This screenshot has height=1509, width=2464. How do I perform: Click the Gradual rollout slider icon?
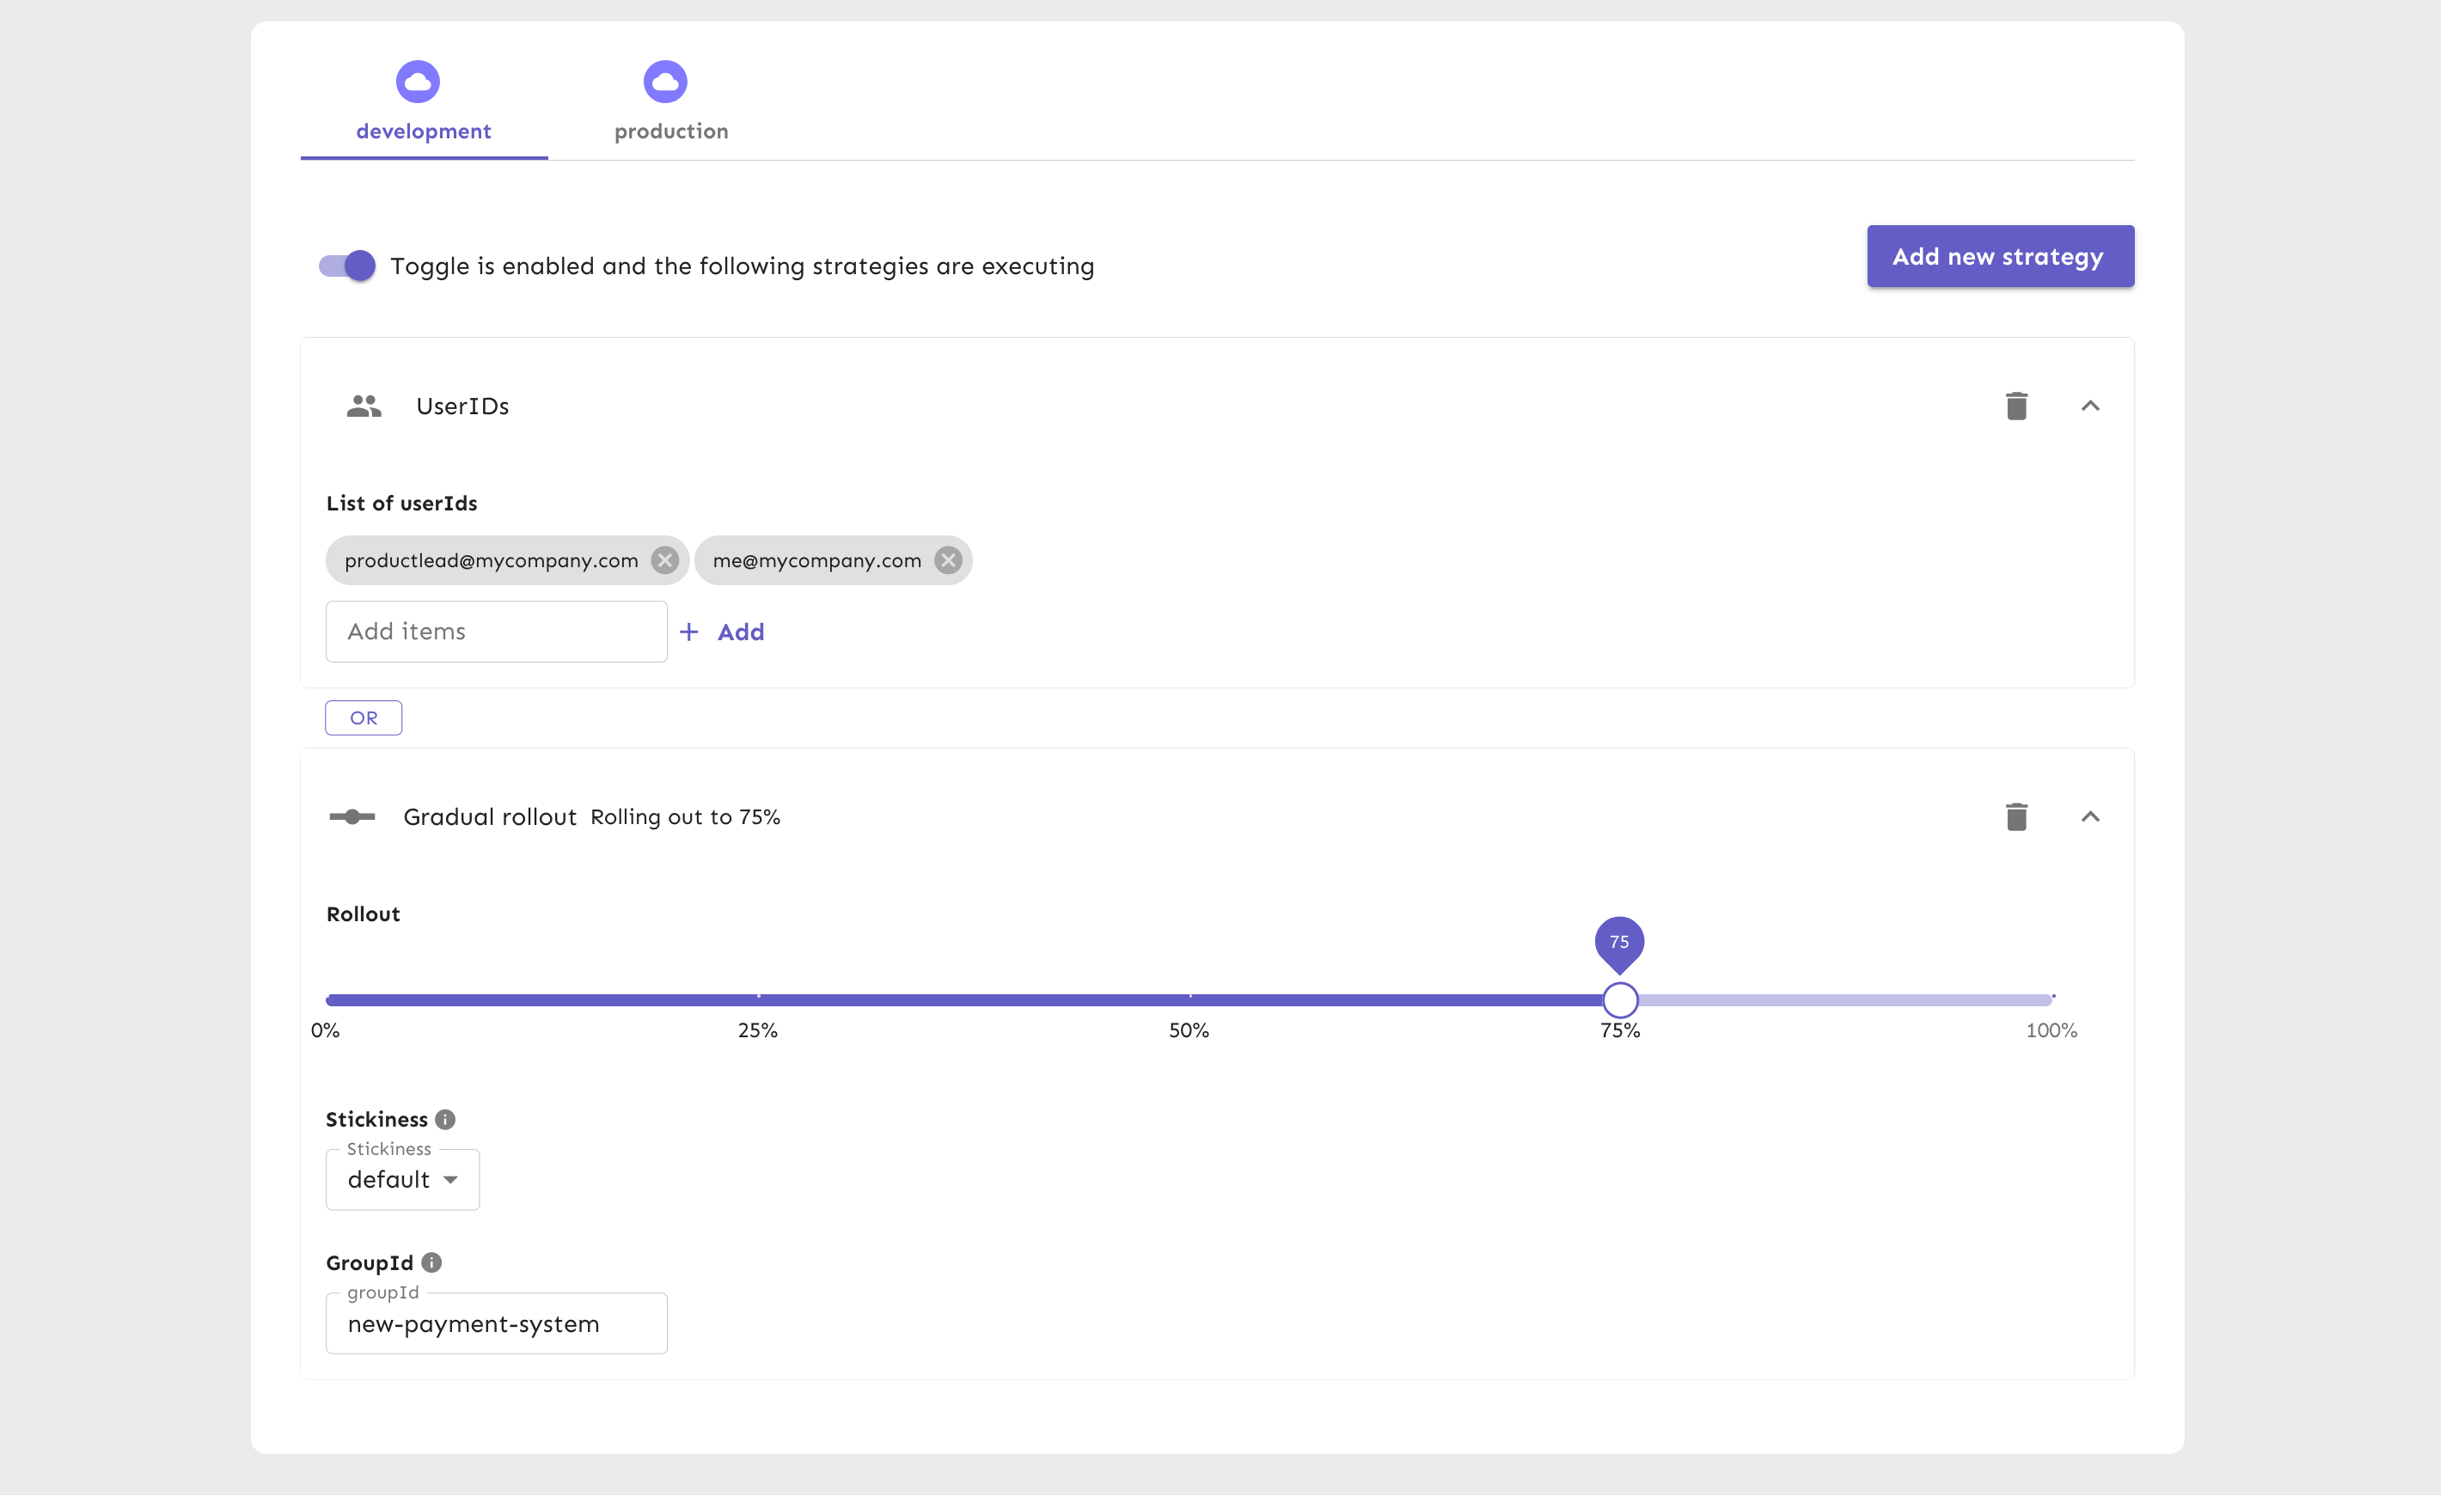352,817
